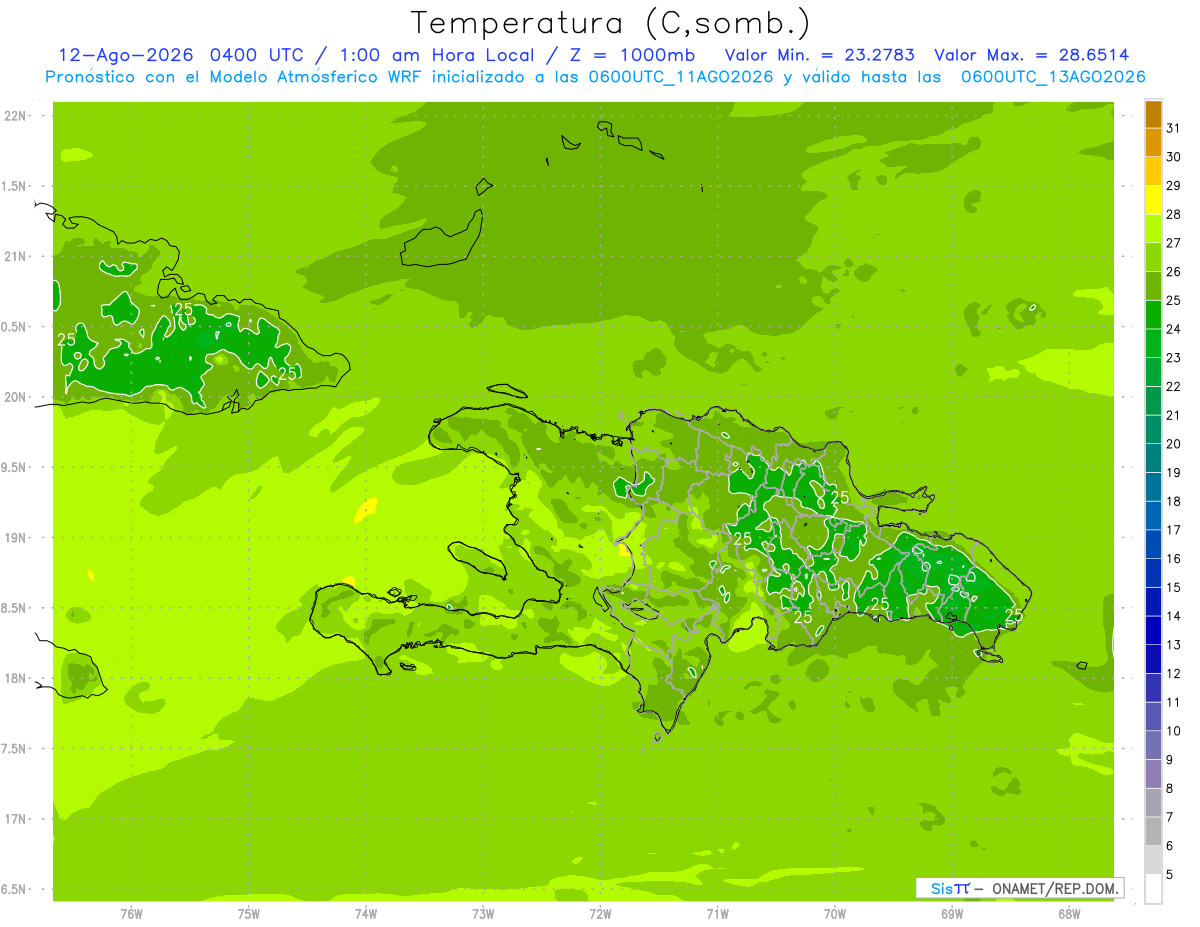Viewport: 1200px width, 927px height.
Task: Pick the legend swatch between 24 and 25
Action: (1153, 314)
